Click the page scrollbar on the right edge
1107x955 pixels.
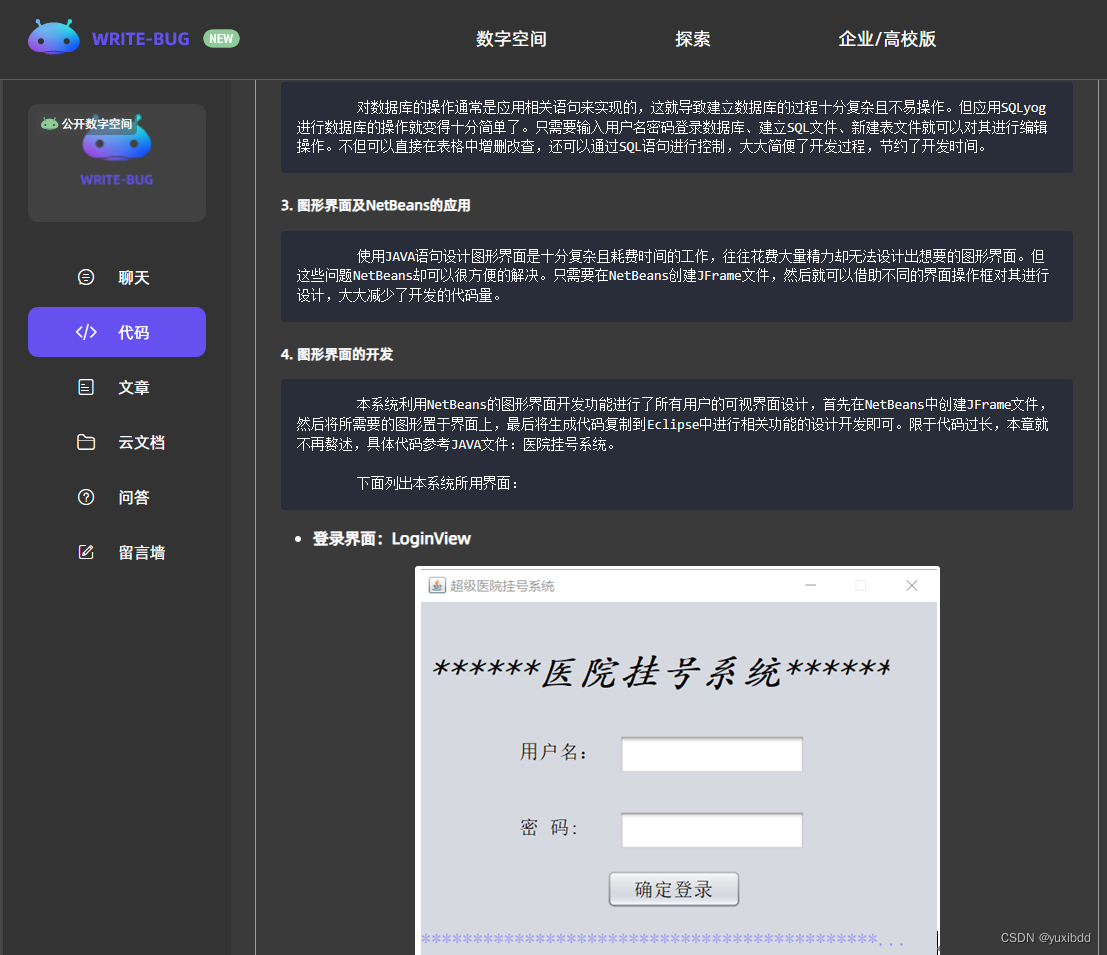click(1101, 400)
